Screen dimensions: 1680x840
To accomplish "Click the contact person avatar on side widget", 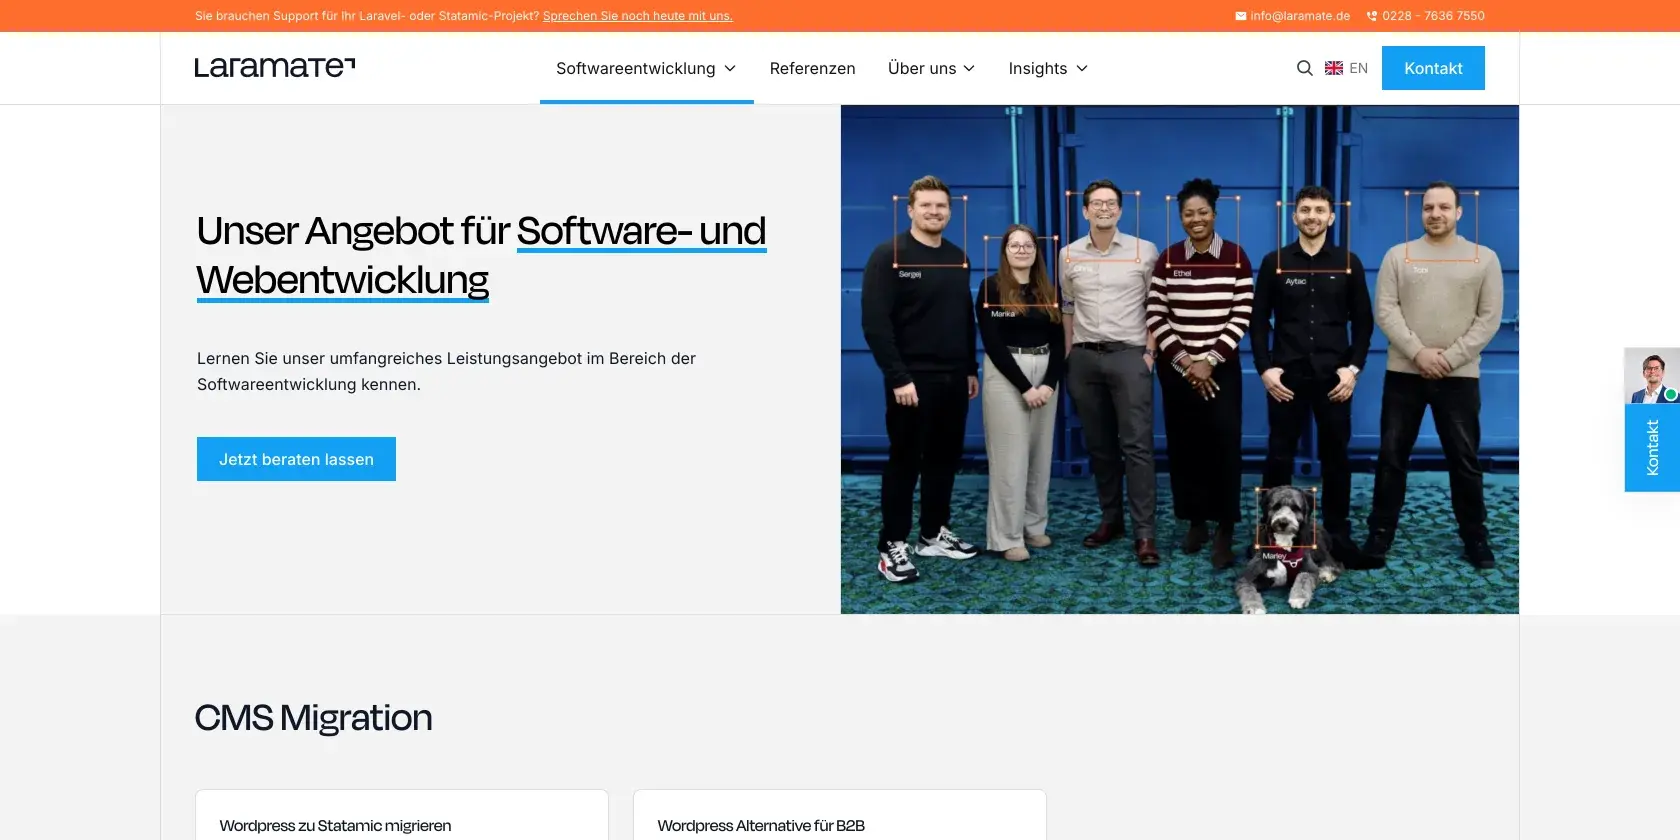I will click(1652, 376).
